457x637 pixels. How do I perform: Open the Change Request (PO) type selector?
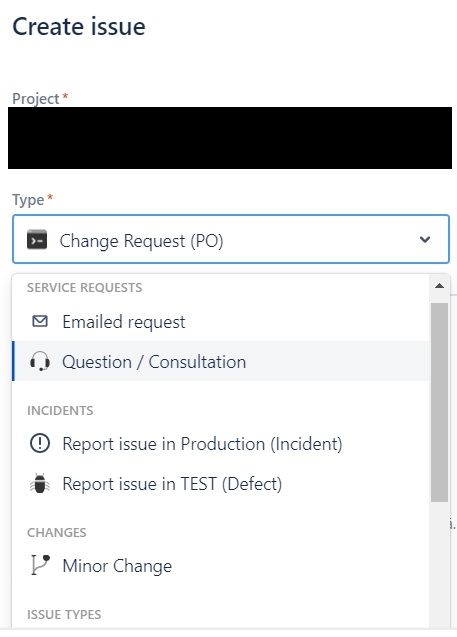coord(231,239)
